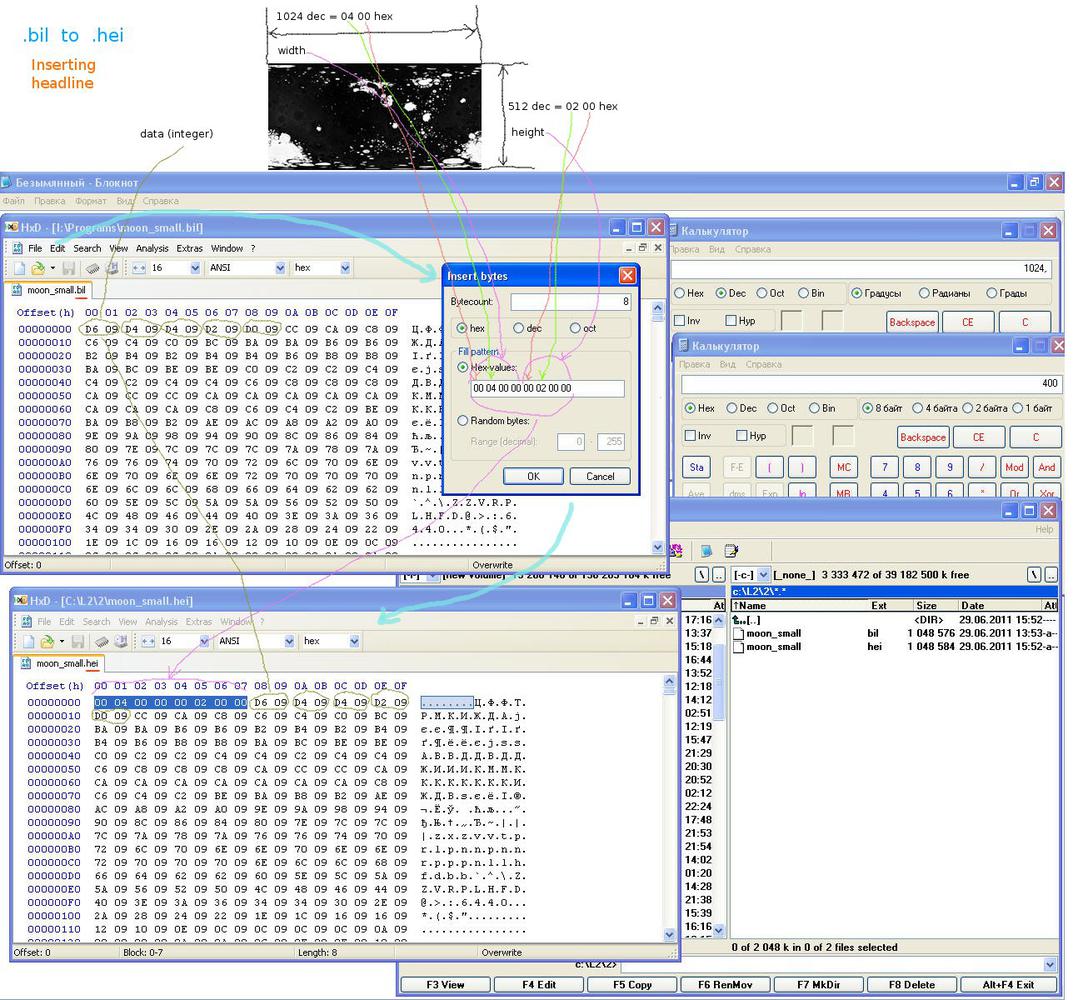
Task: Open command line history dropdown at c:\L2\2>
Action: (x=1051, y=964)
